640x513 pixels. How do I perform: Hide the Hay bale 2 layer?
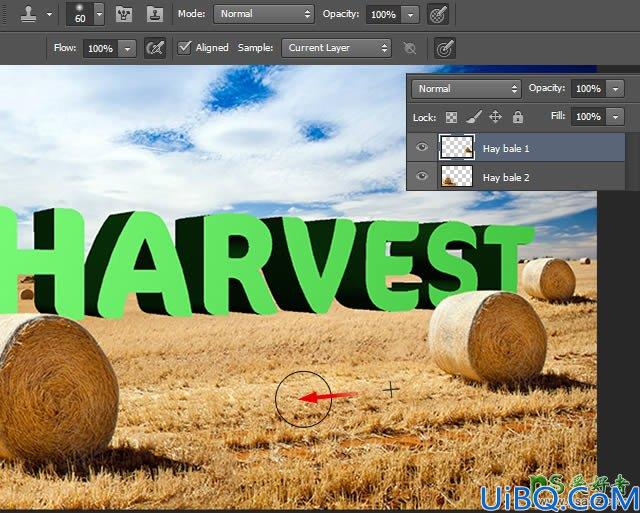point(422,175)
